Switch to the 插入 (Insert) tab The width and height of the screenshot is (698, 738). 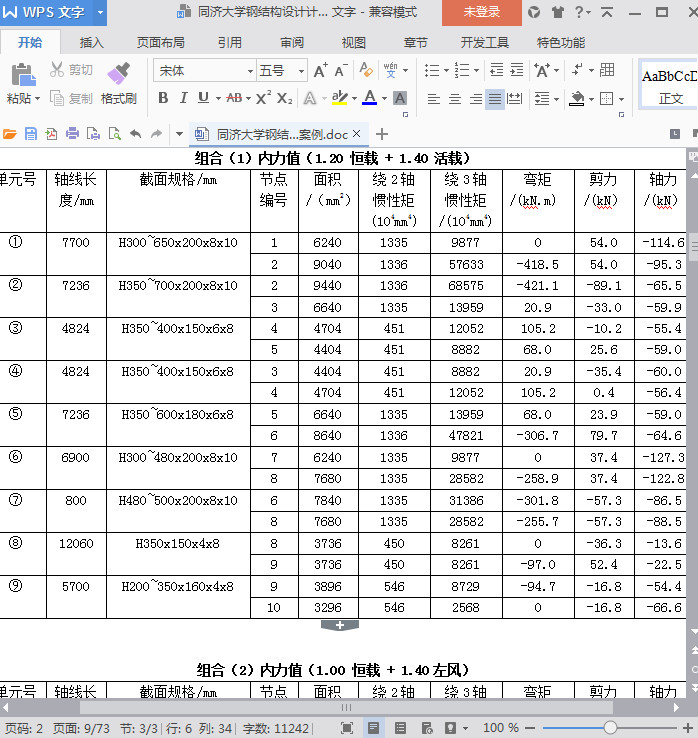click(91, 43)
